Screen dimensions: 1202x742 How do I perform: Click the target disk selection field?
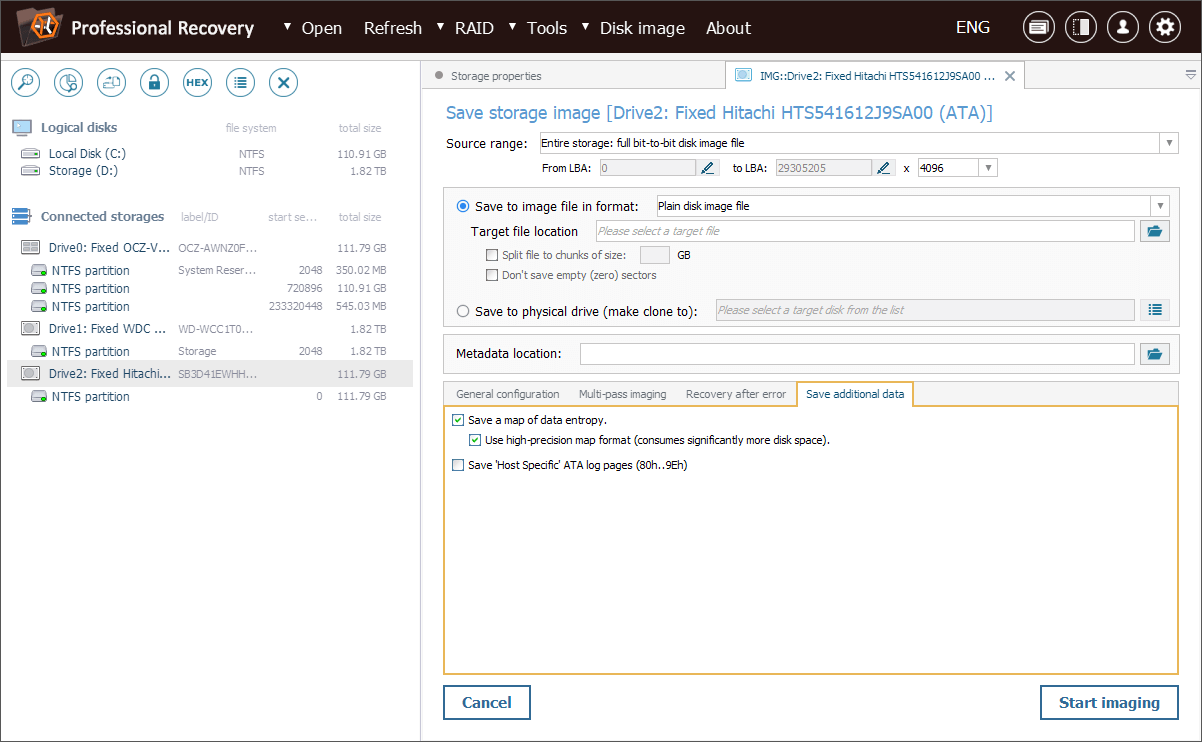tap(925, 310)
